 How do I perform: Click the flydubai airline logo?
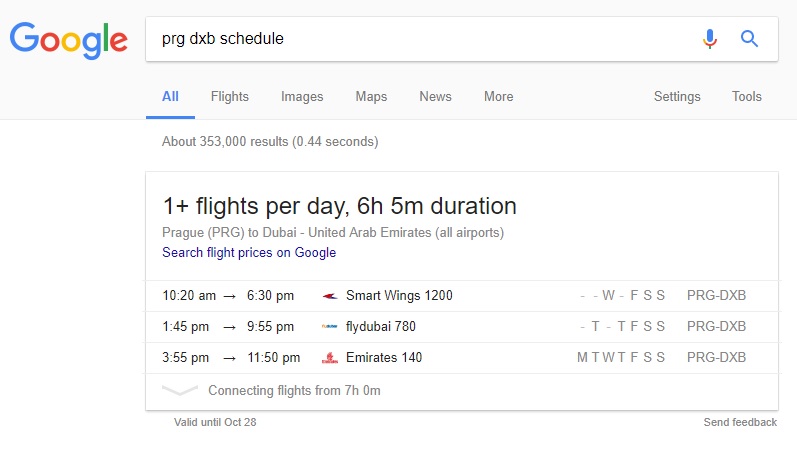tap(330, 326)
